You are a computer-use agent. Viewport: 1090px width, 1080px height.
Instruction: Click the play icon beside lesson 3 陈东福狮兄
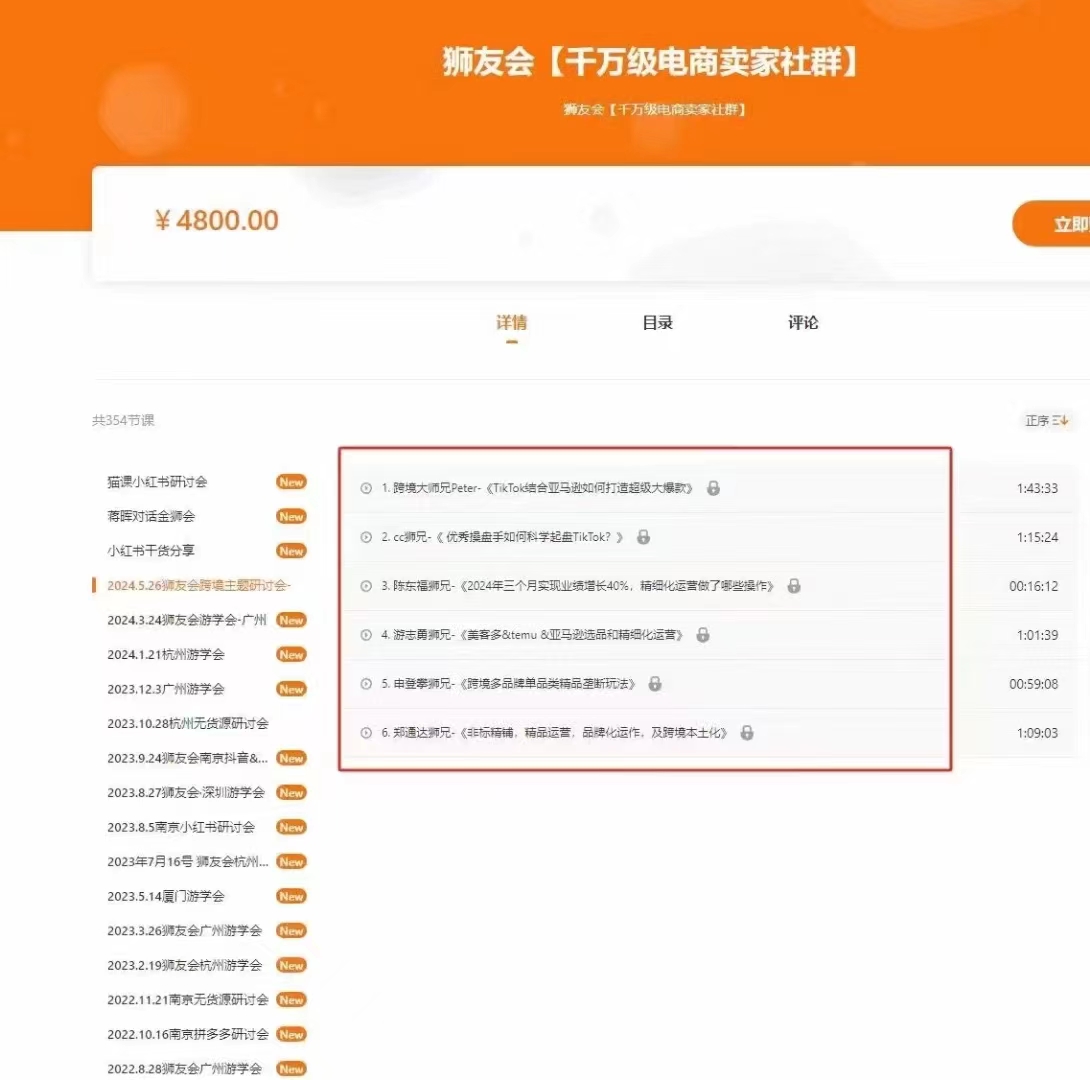366,586
